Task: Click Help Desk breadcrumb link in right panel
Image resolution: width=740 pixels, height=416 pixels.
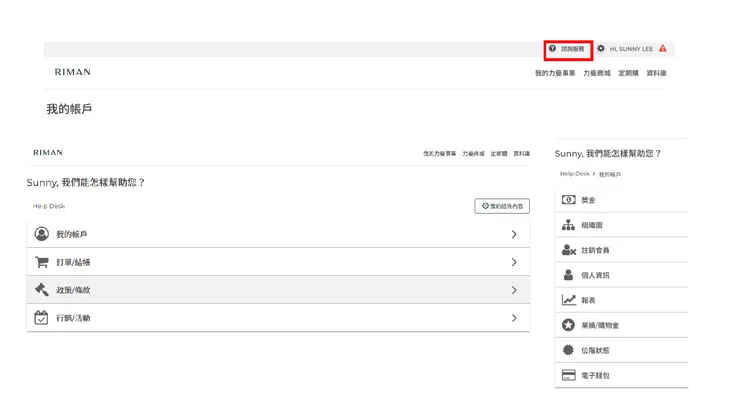Action: [x=575, y=174]
